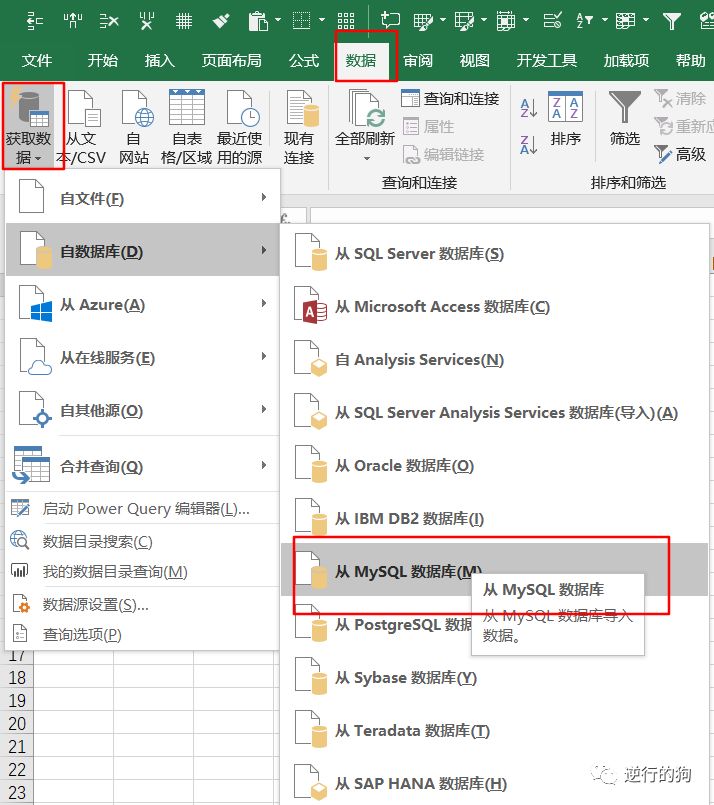Choose 从 MySQL 数据库(M)
The height and width of the screenshot is (805, 714).
(494, 570)
